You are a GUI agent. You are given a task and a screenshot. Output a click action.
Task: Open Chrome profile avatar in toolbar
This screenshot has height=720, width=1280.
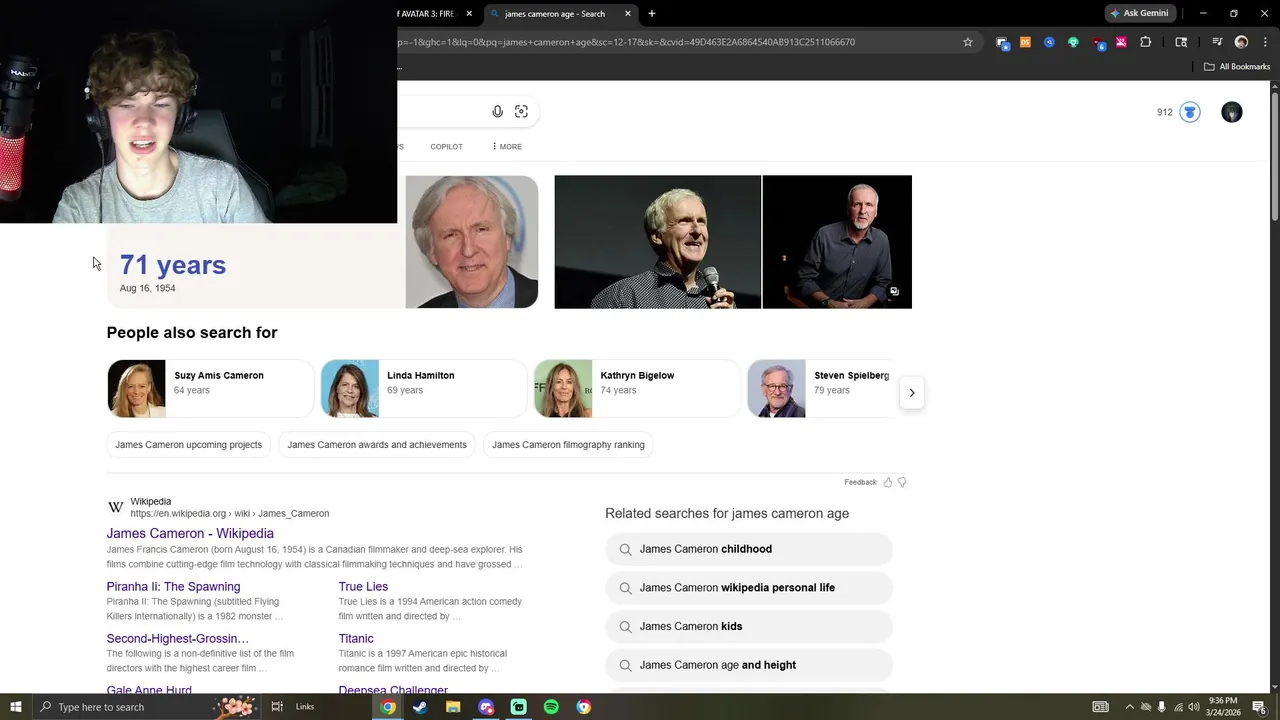[x=1241, y=42]
